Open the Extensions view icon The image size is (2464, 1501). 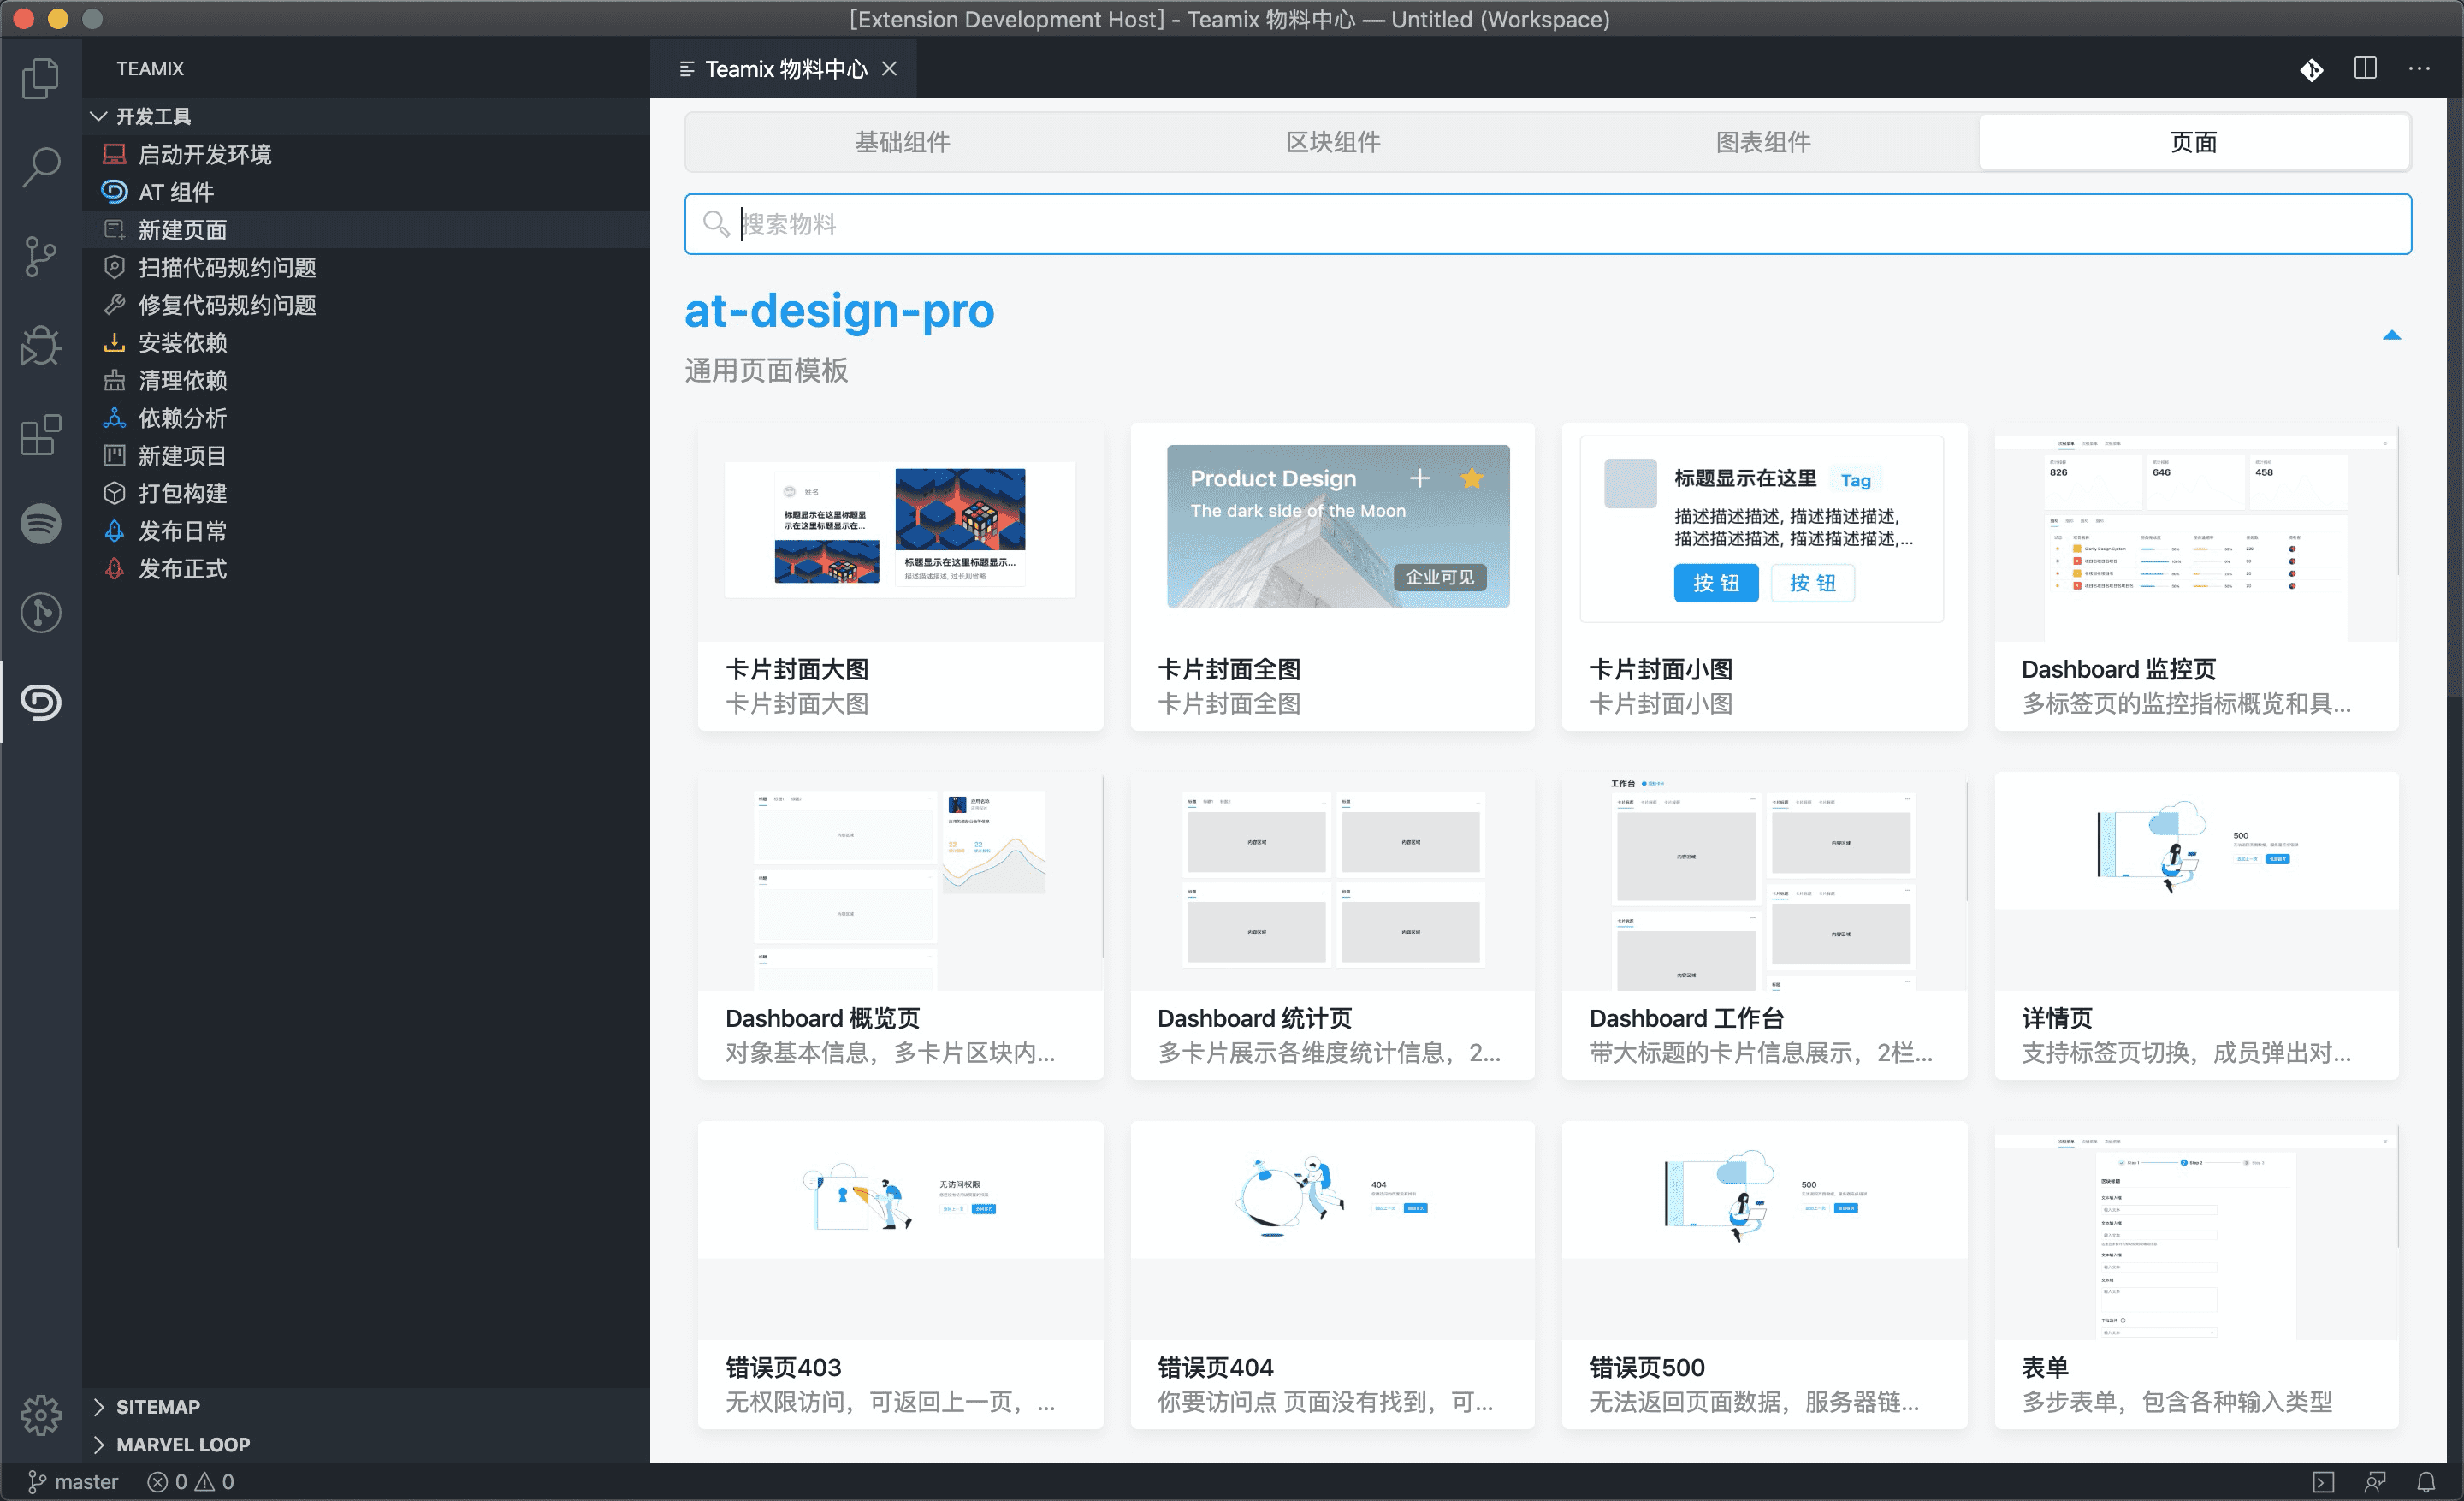40,435
